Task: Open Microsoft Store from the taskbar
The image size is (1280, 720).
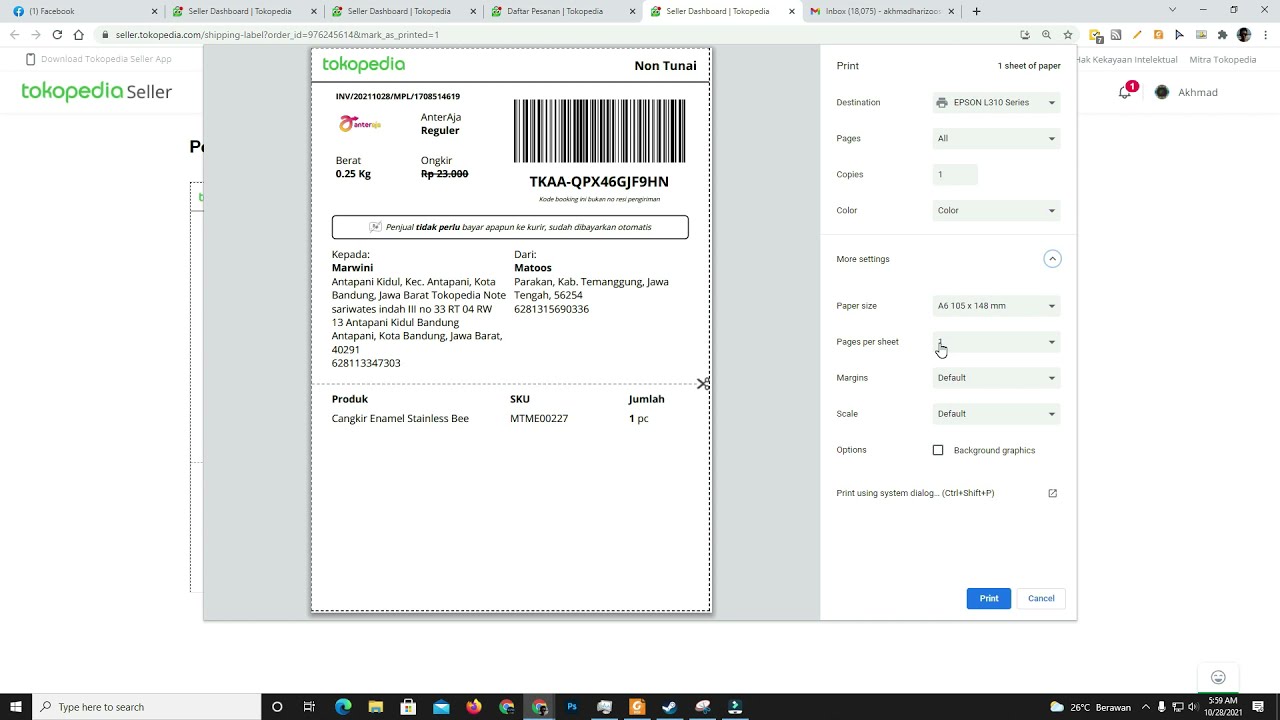Action: [408, 707]
